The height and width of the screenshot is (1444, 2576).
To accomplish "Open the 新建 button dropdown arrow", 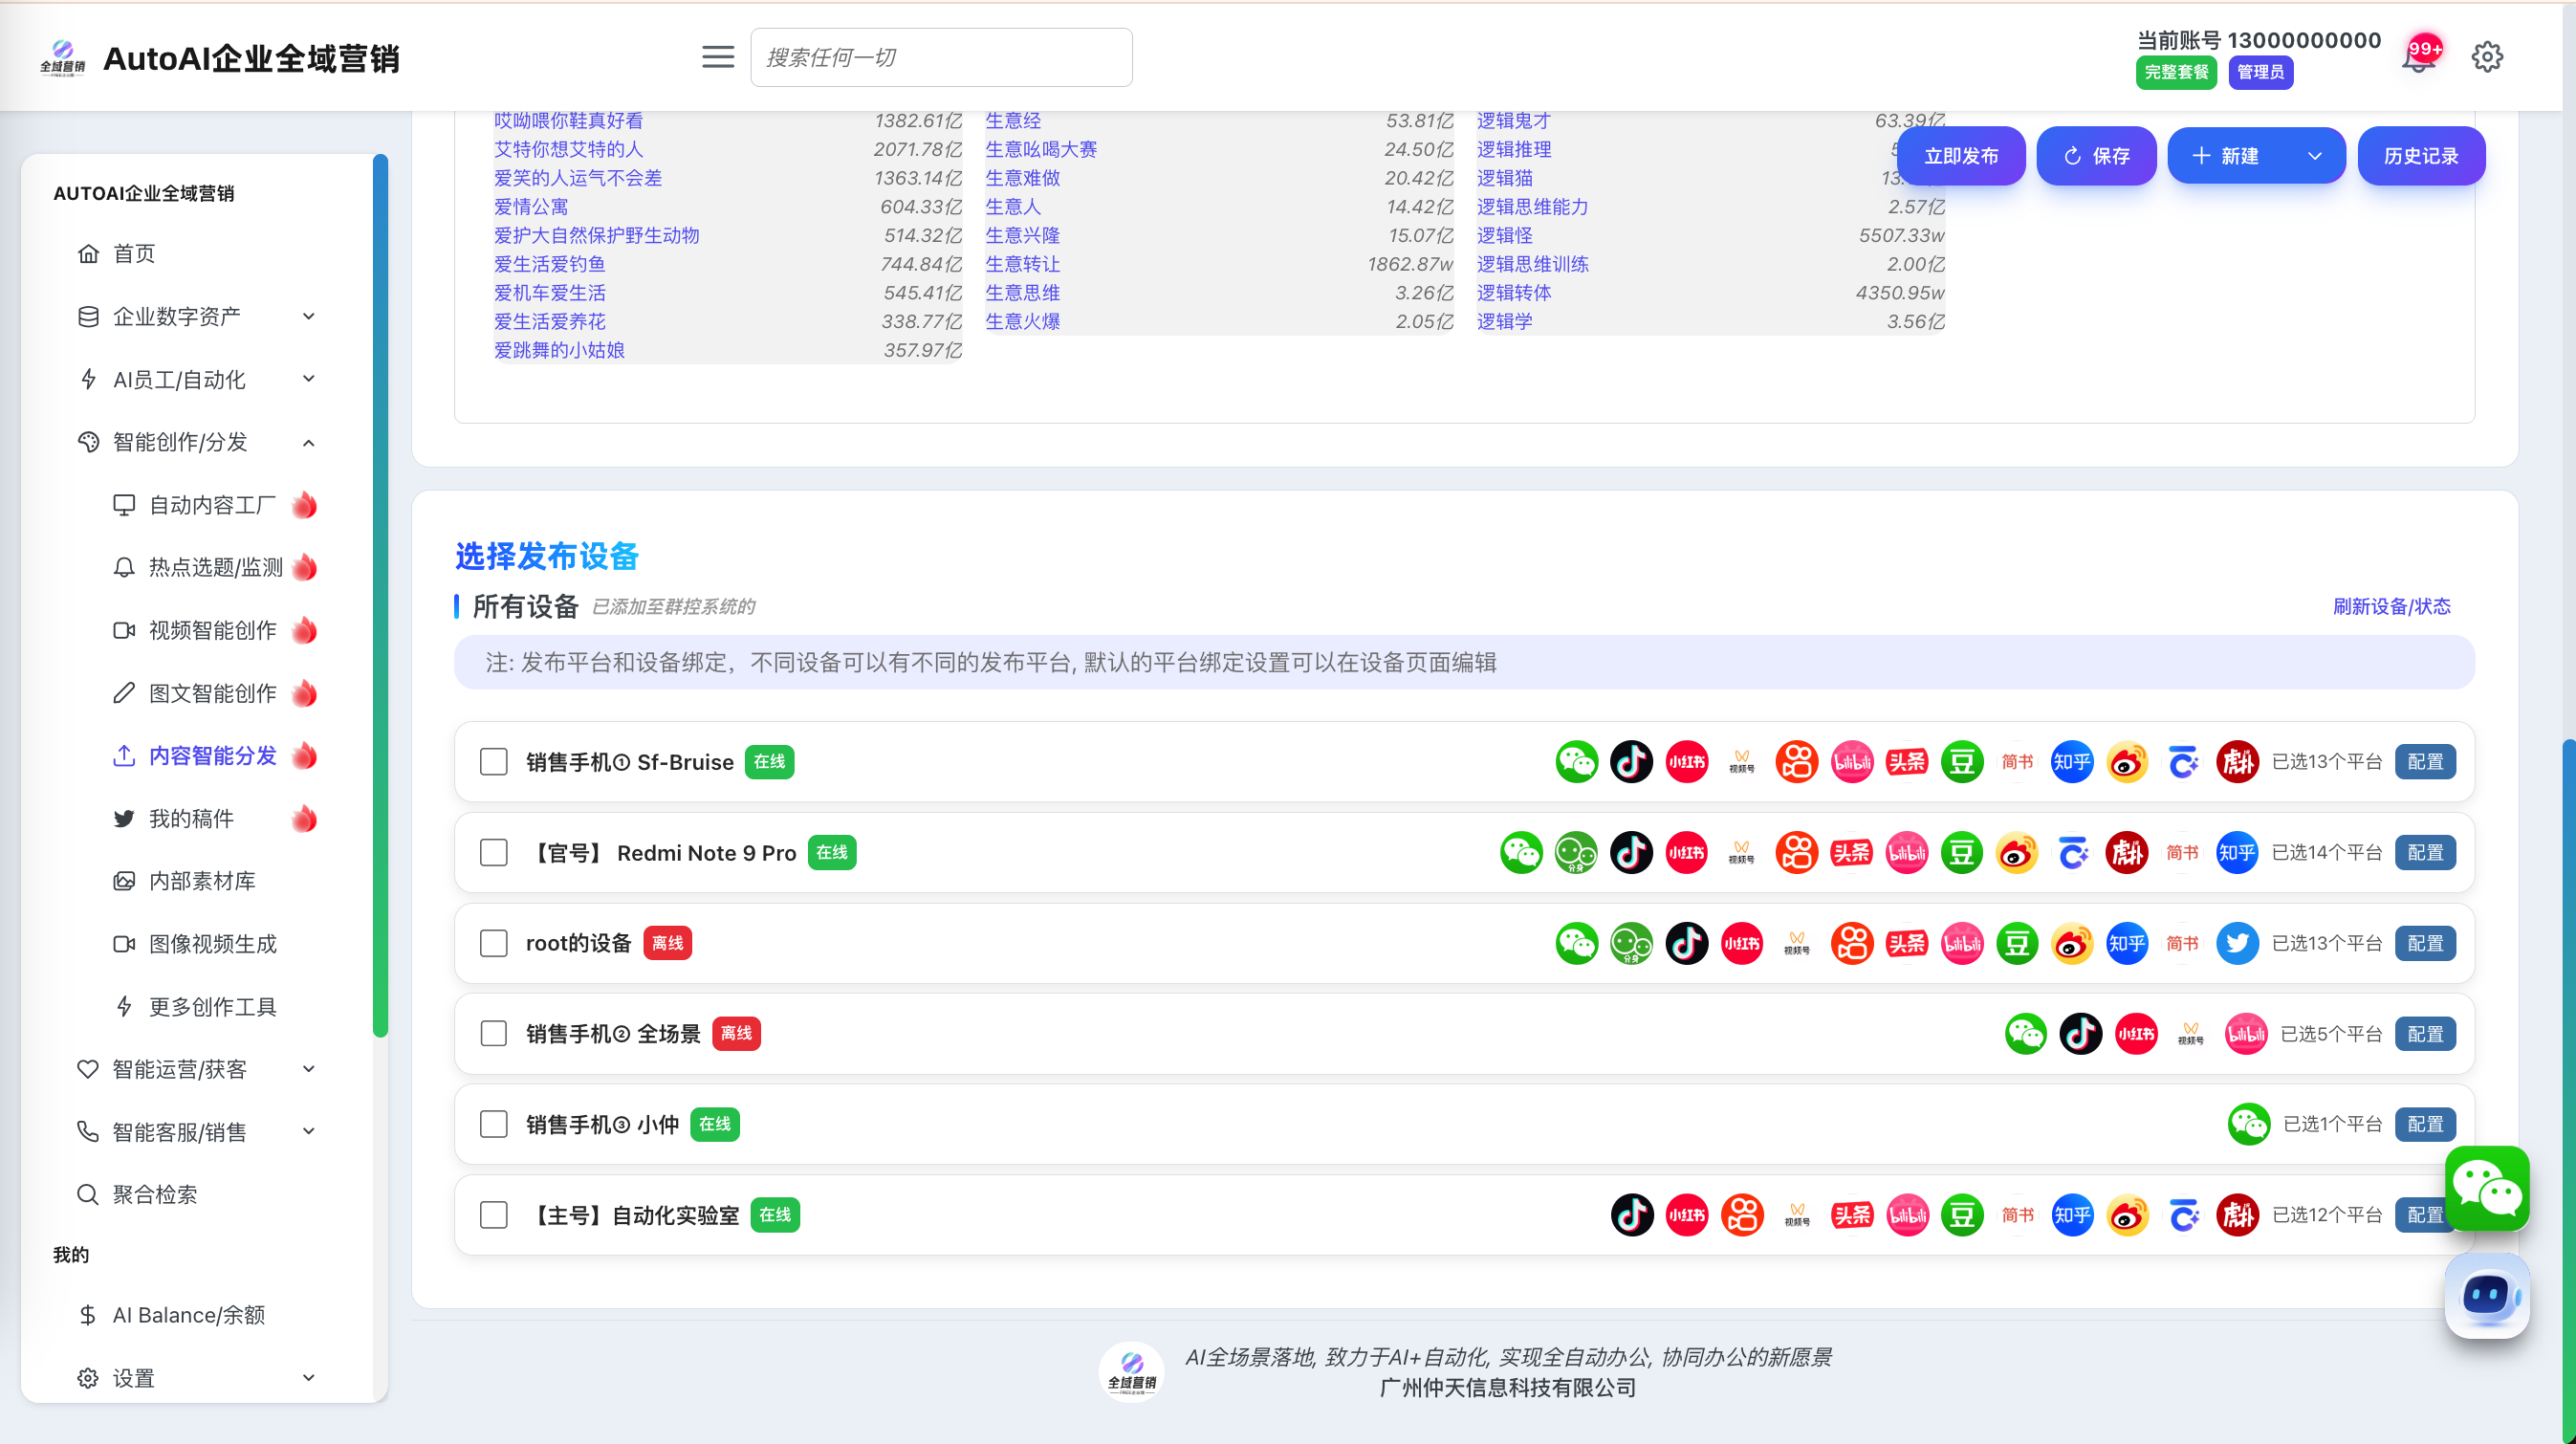I will (2314, 156).
